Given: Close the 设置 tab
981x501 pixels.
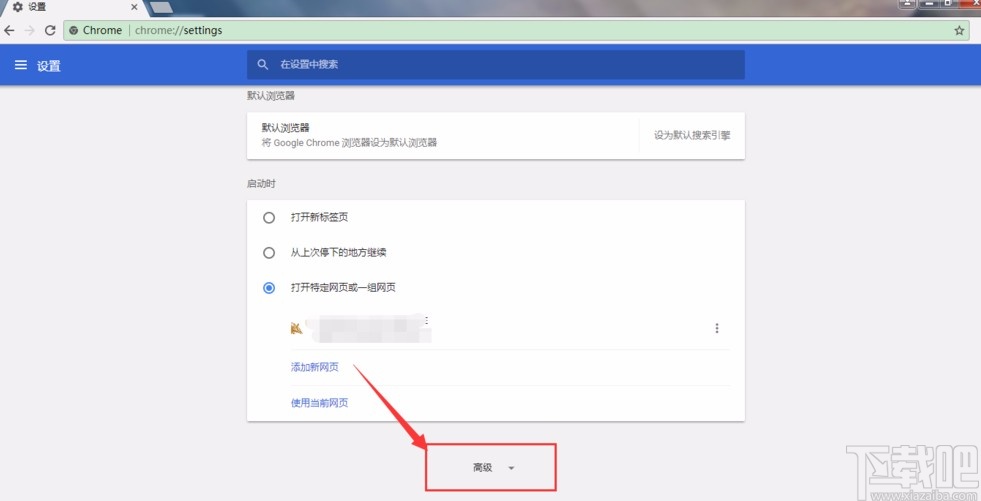Looking at the screenshot, I should click(134, 7).
